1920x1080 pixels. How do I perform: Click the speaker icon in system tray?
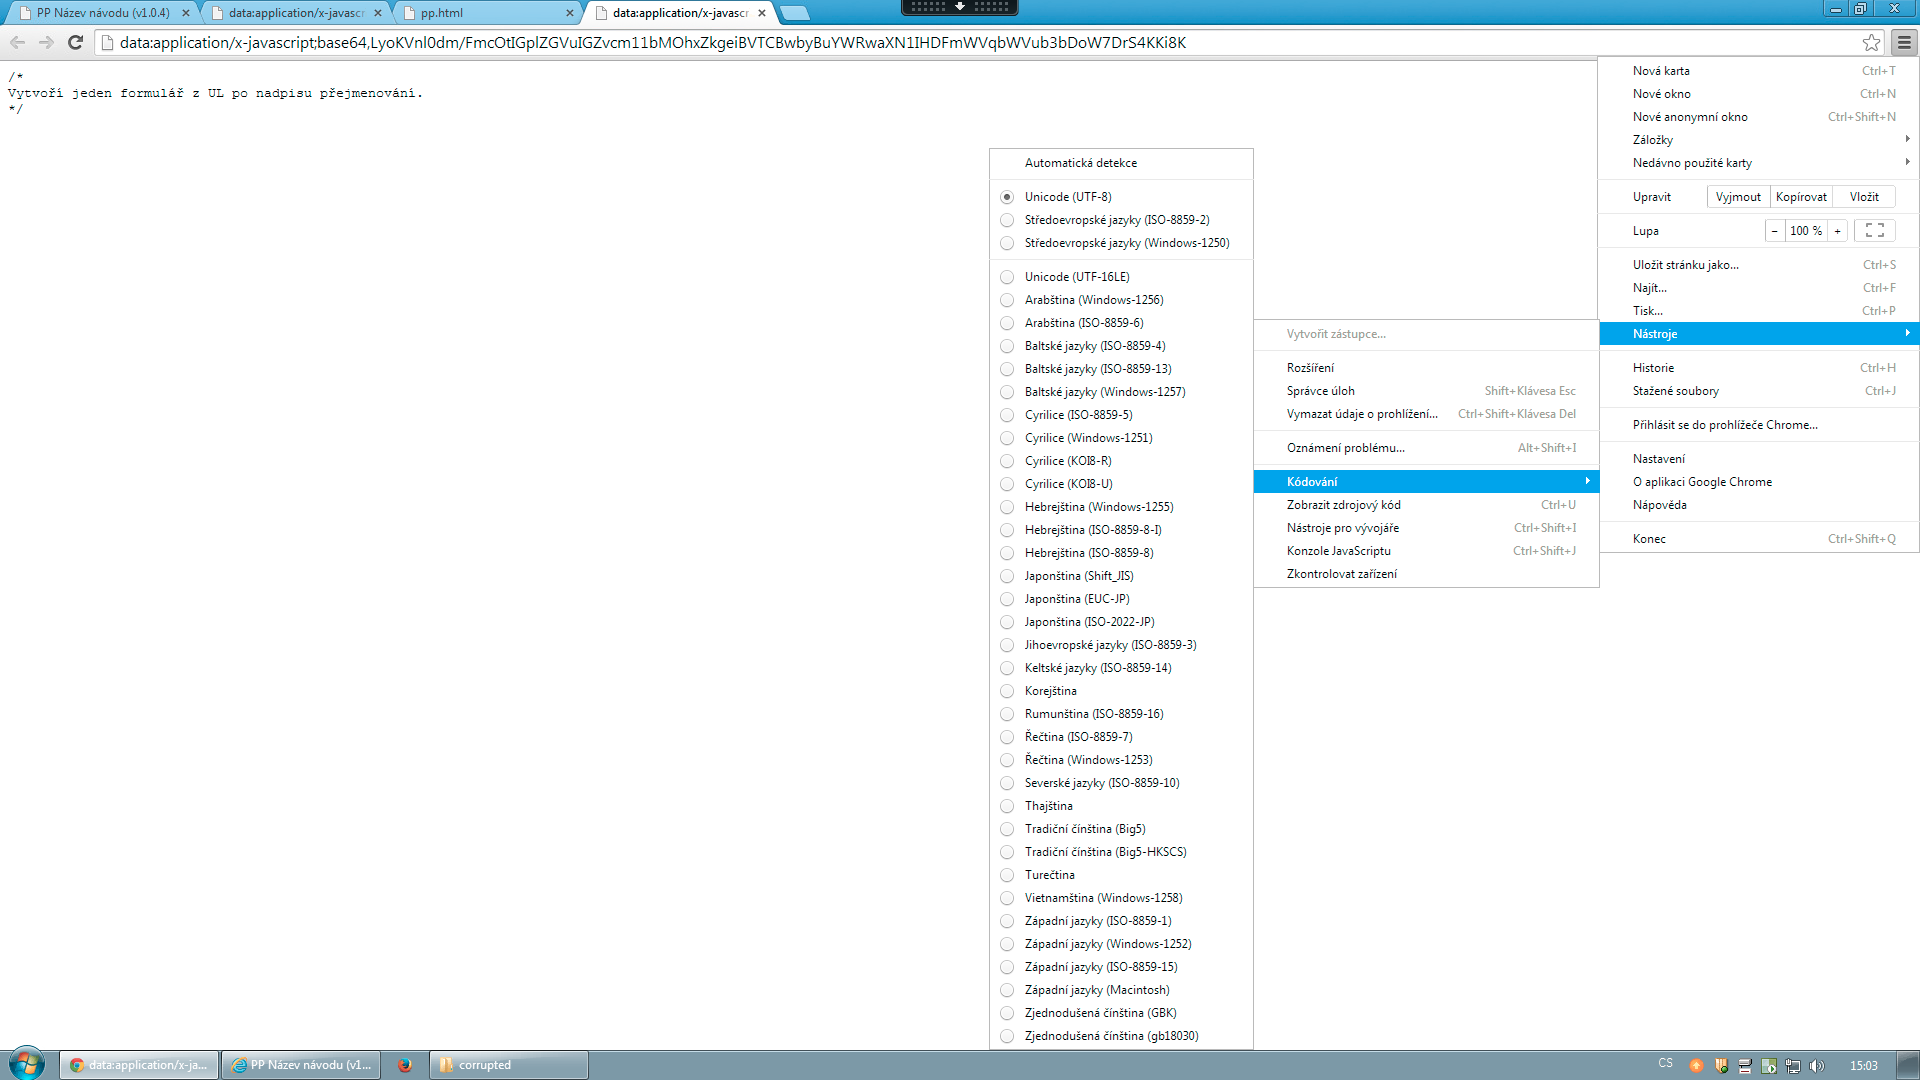coord(1814,1064)
